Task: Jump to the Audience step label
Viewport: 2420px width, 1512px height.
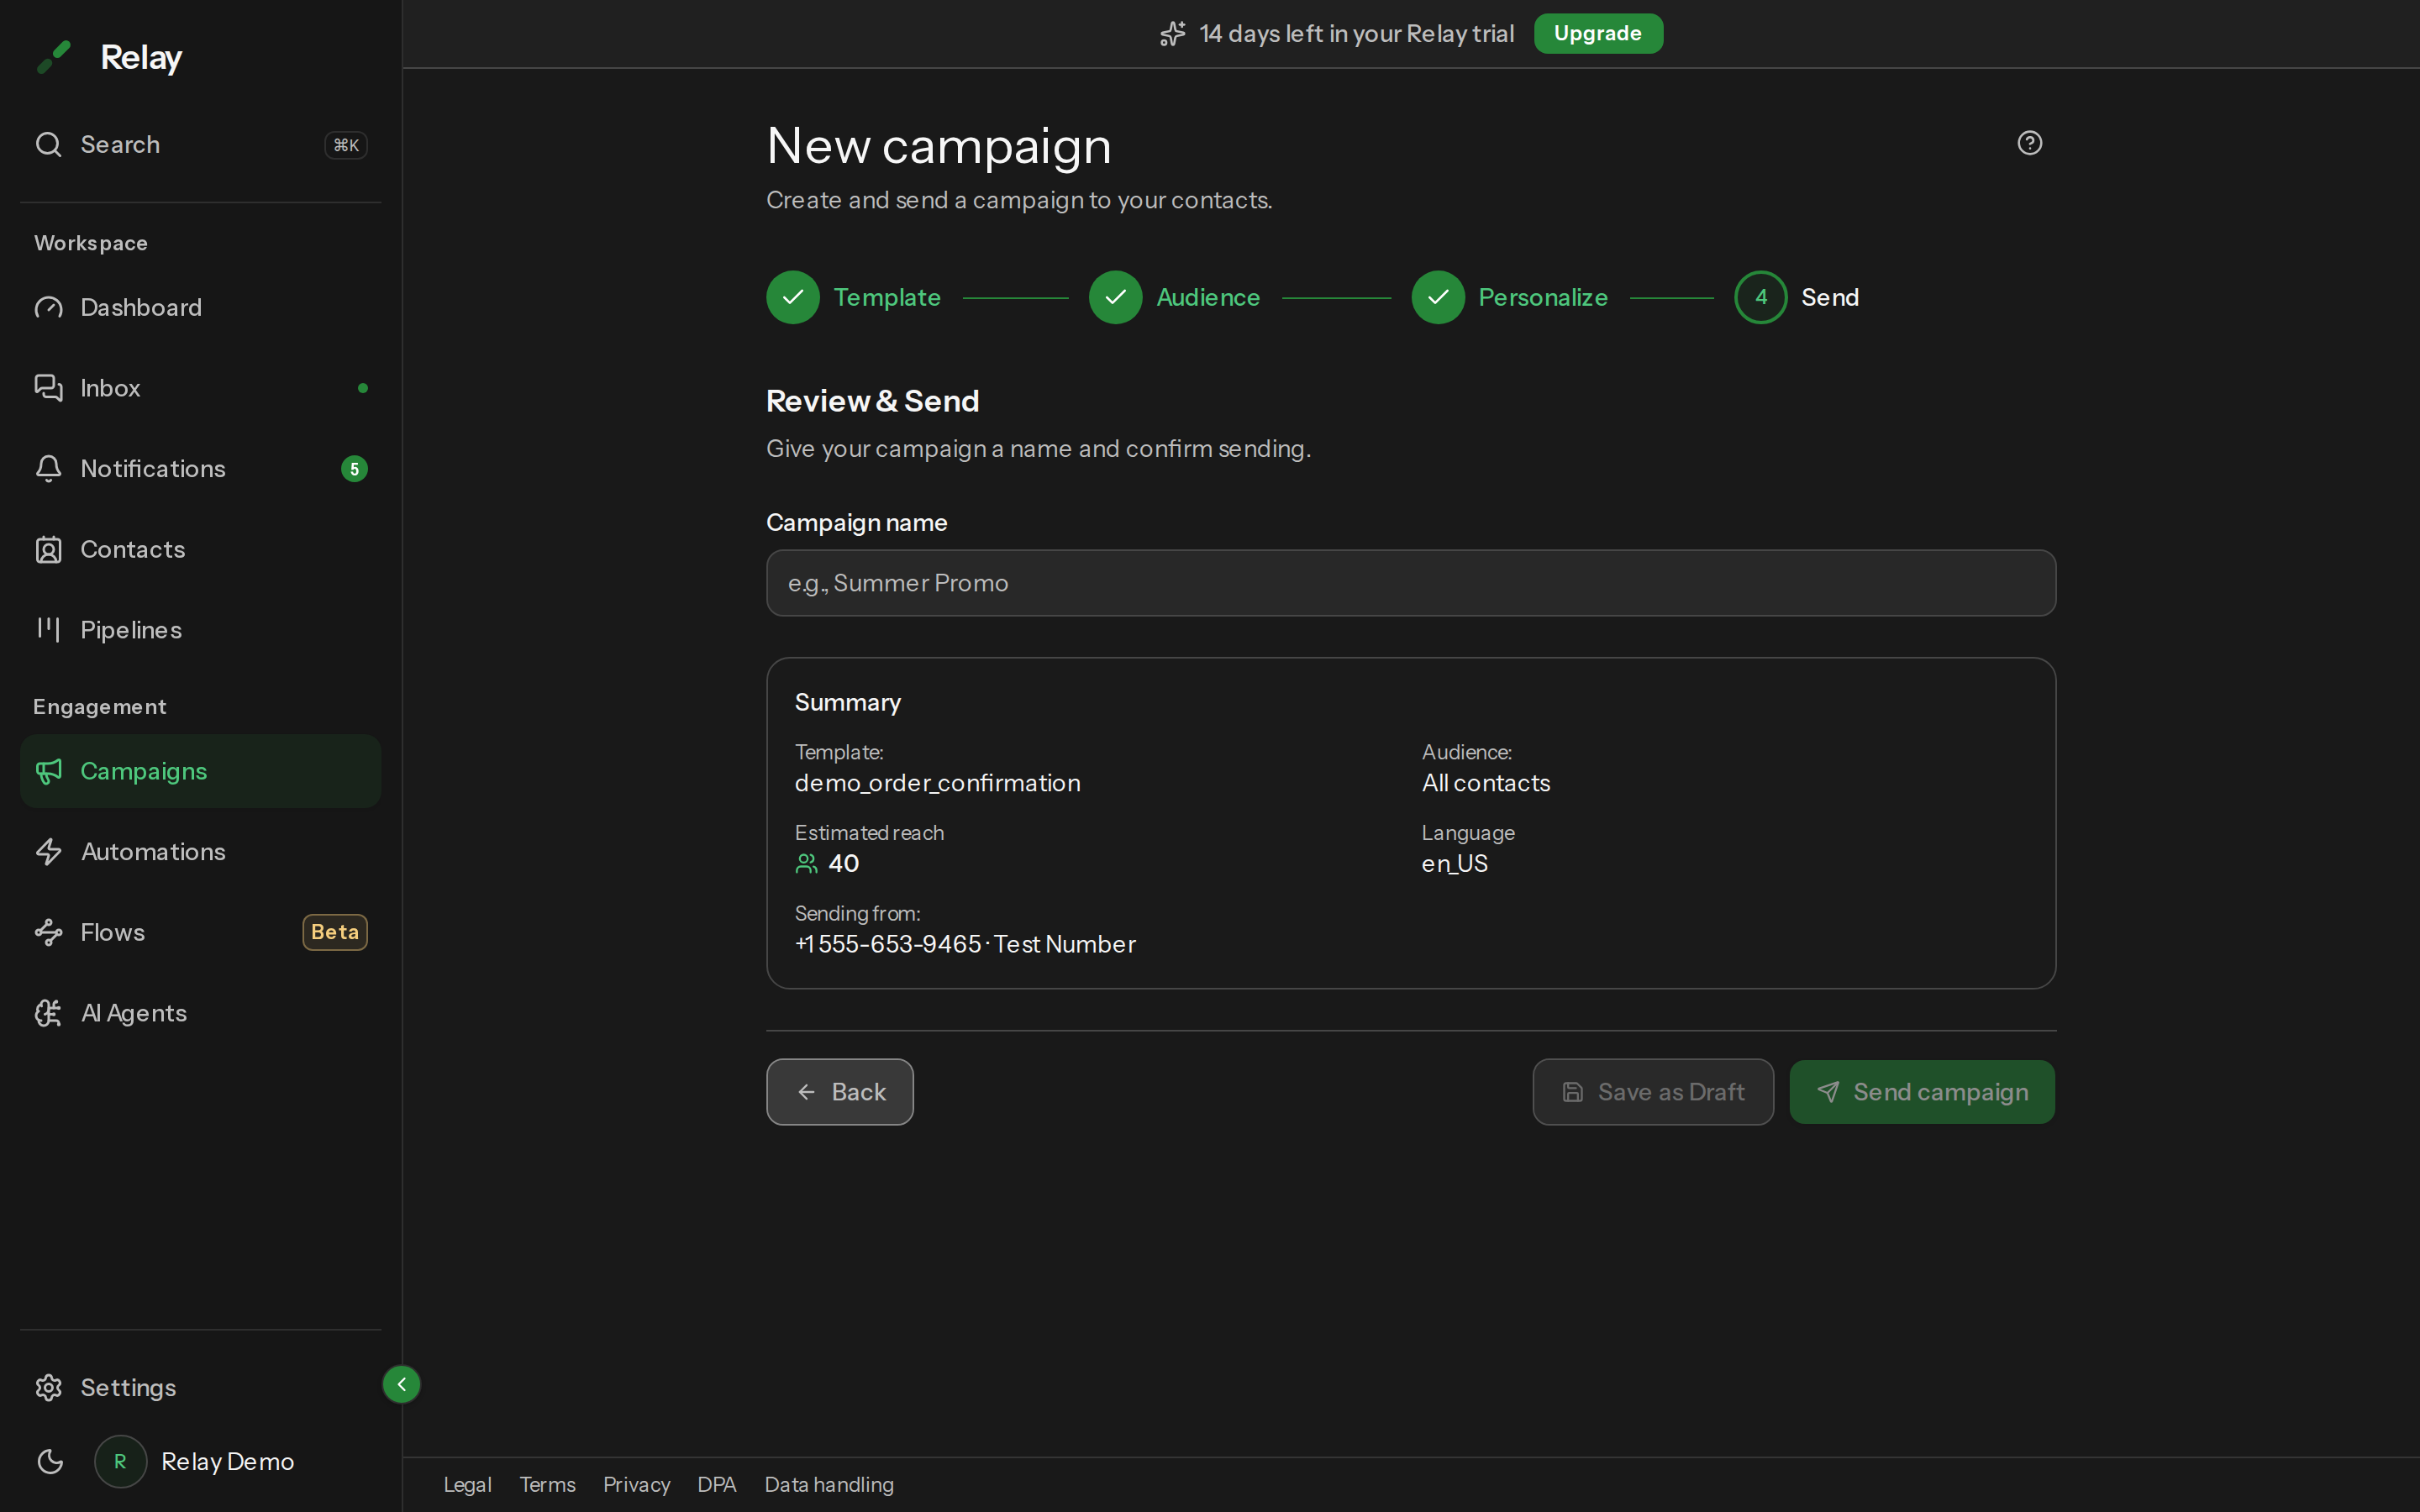Action: [1208, 297]
